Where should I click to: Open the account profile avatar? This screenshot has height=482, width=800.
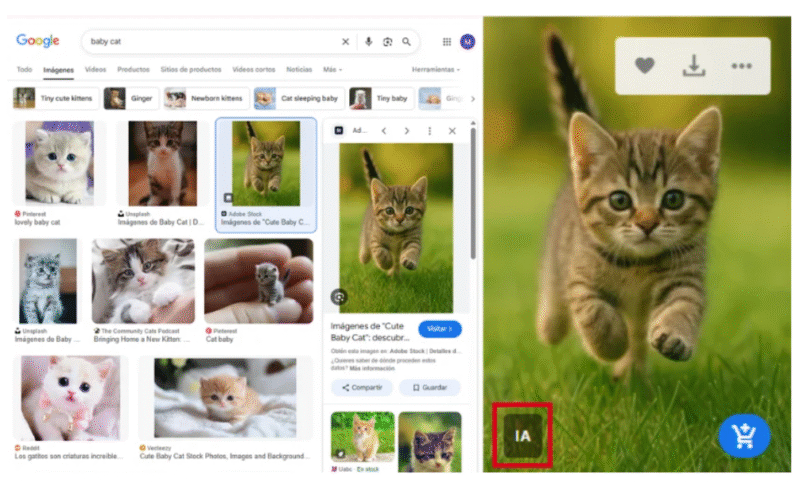coord(467,42)
